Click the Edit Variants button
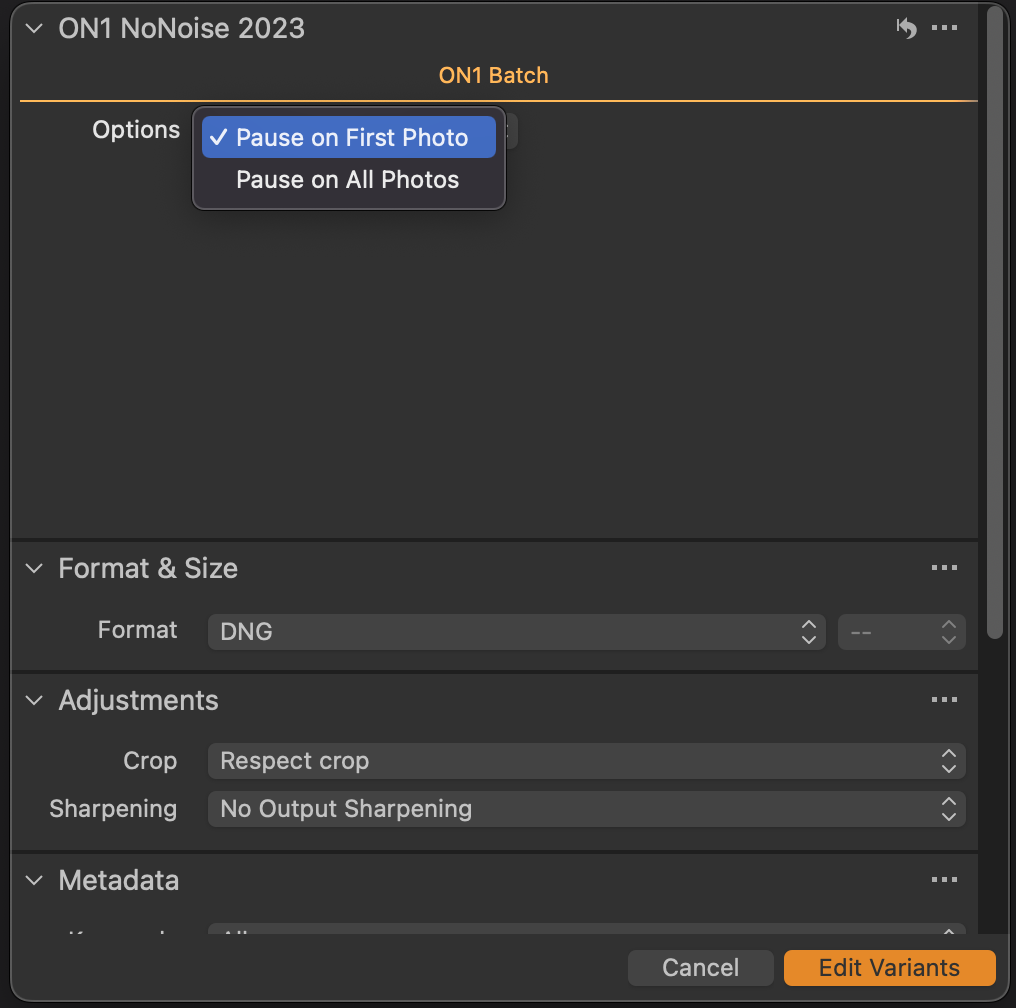Screen dimensions: 1016x1008 [x=890, y=968]
